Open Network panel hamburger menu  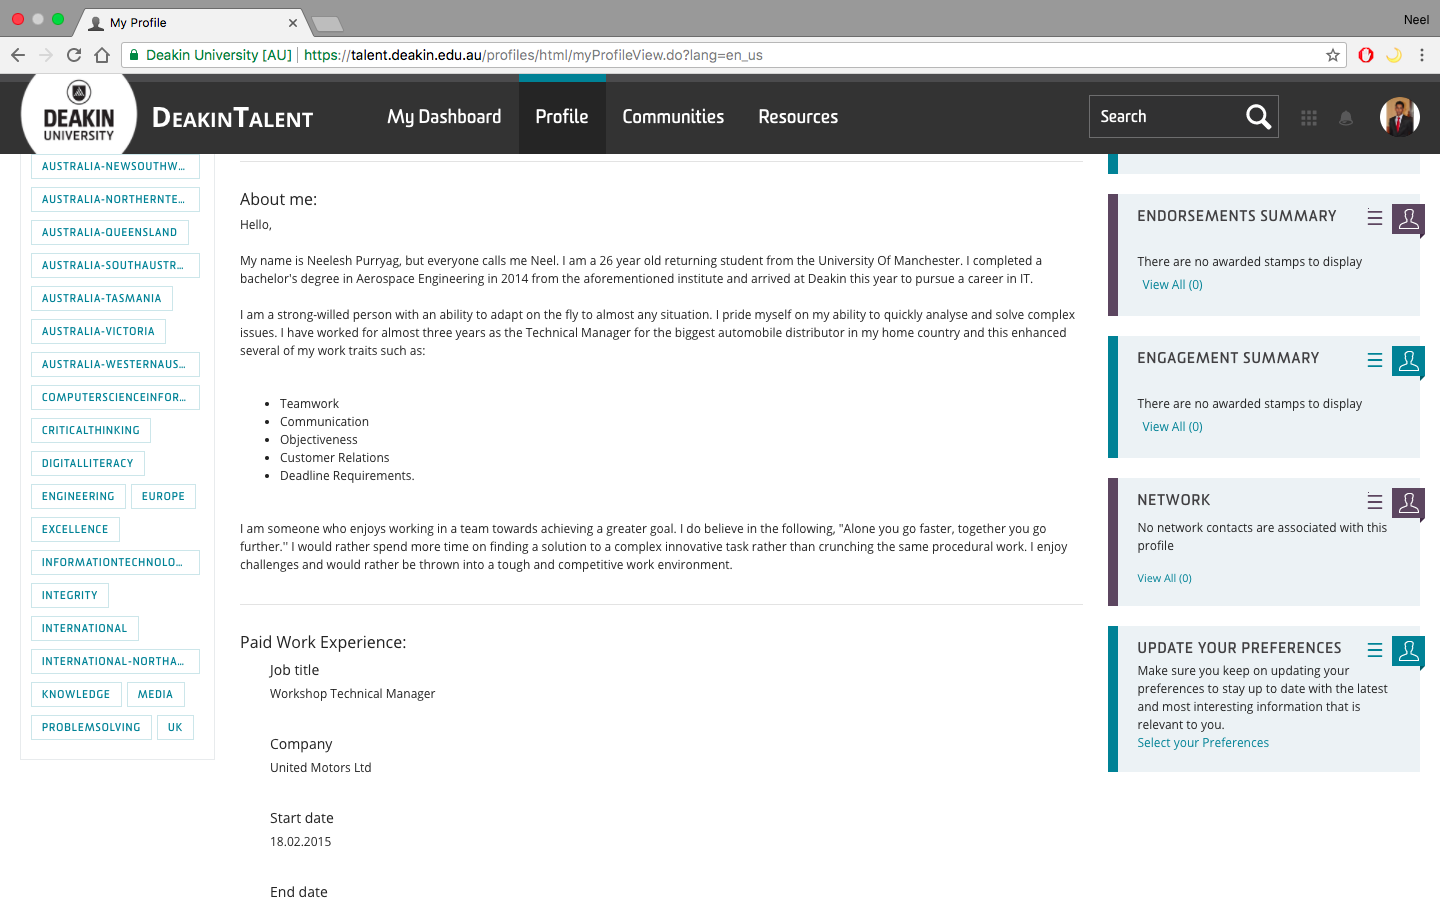coord(1375,501)
